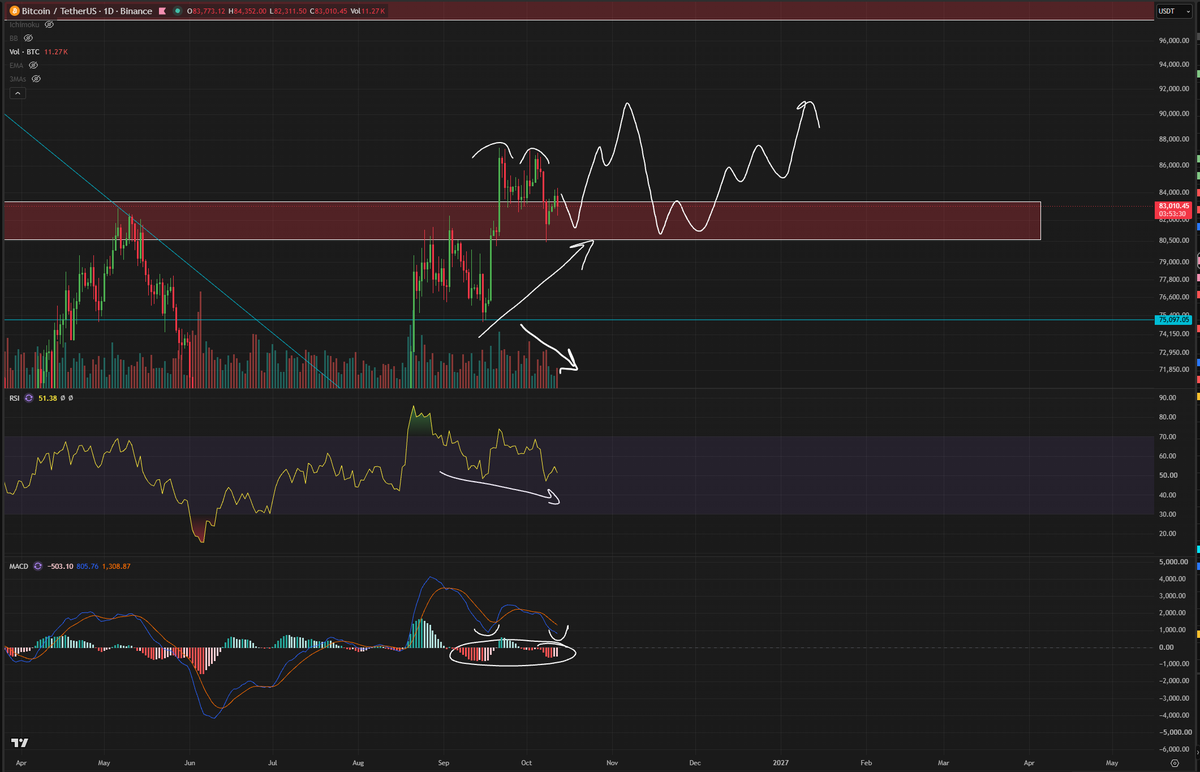This screenshot has height=772, width=1200.
Task: Click the Open price value 83,773.12
Action: click(x=209, y=11)
